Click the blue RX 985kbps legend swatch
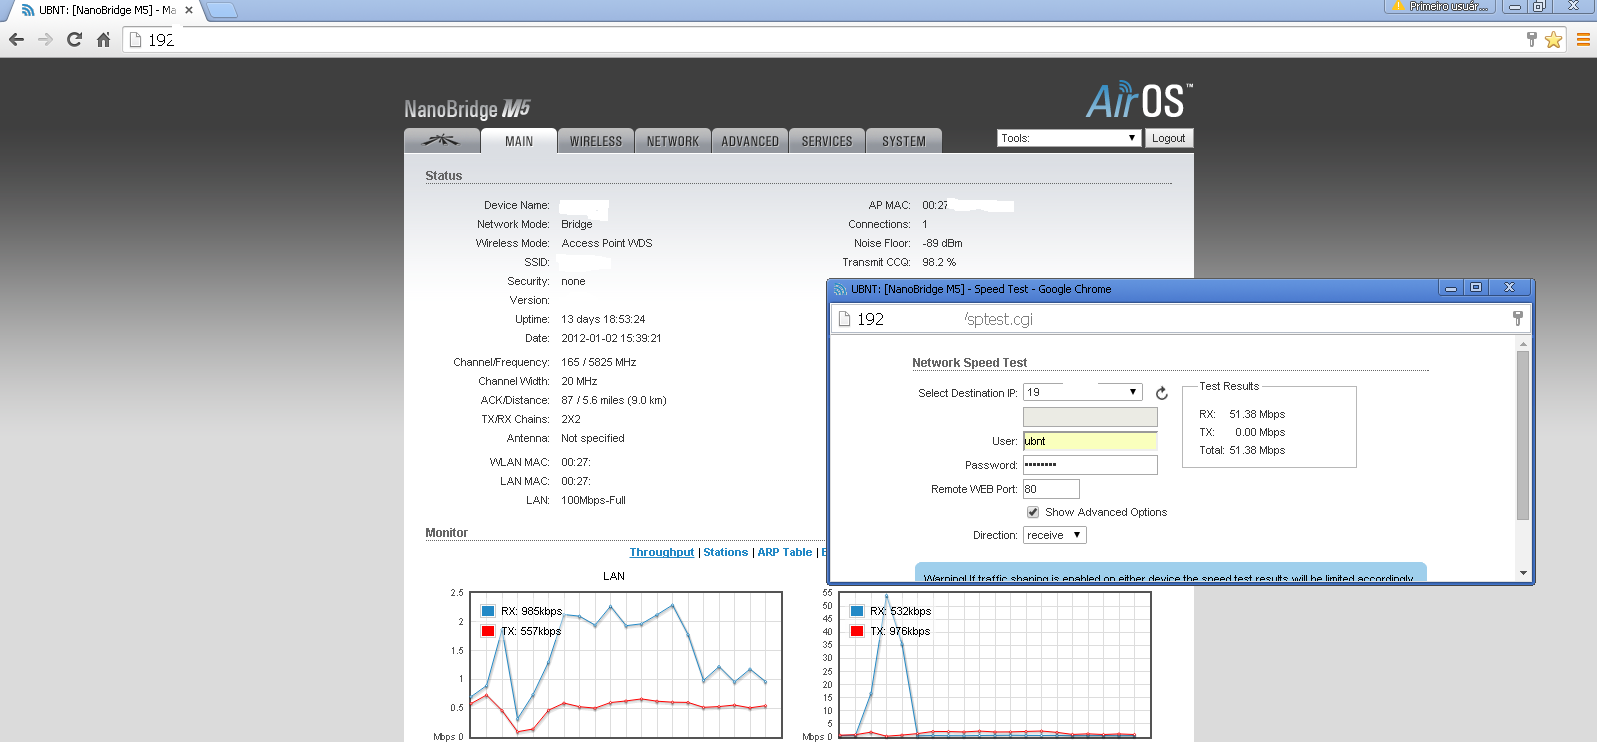1598x742 pixels. pos(488,611)
